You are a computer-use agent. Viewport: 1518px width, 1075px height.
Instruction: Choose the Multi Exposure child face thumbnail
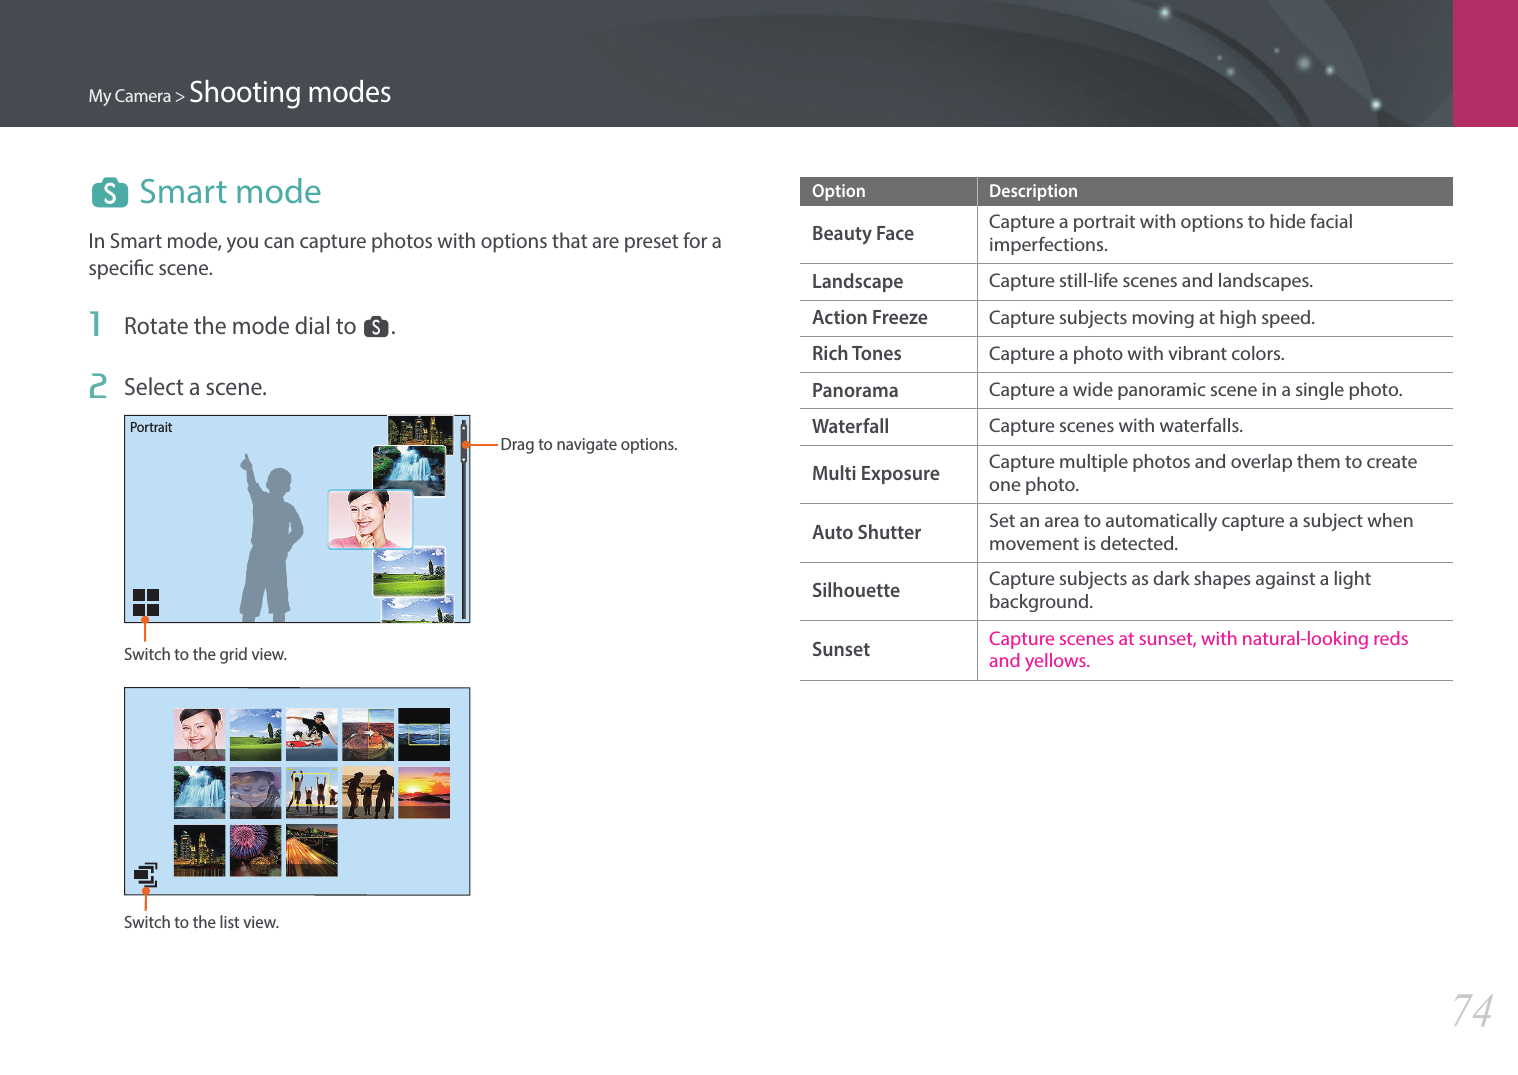255,793
